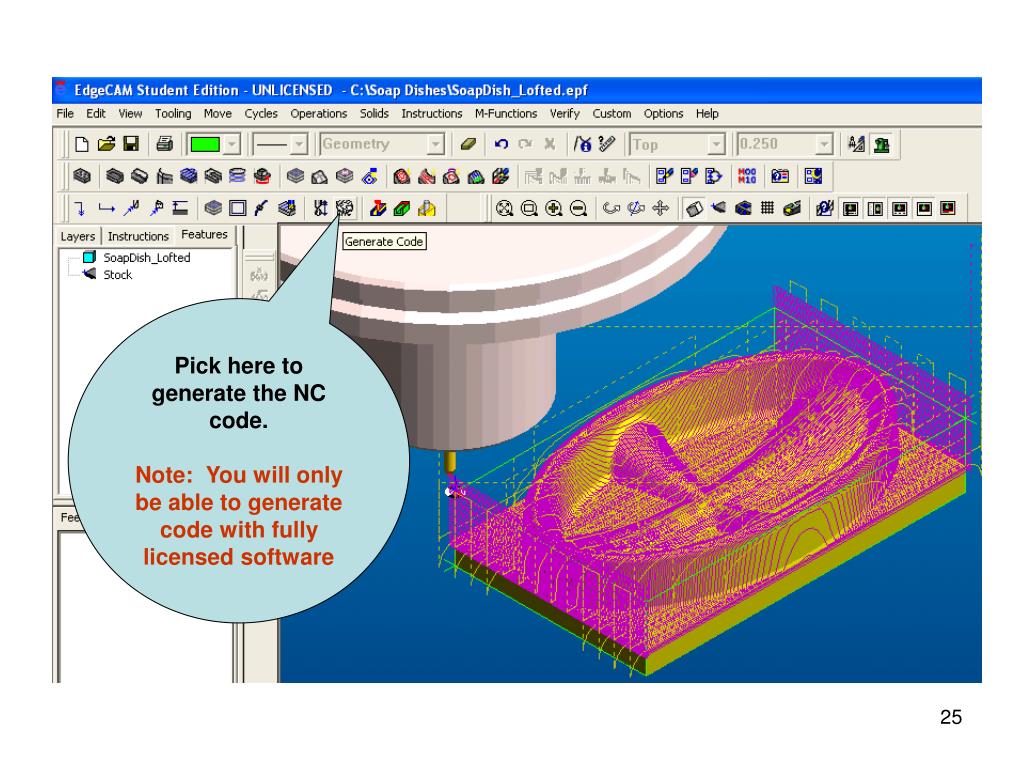
Task: Select the measure ruler query icon
Action: (607, 144)
